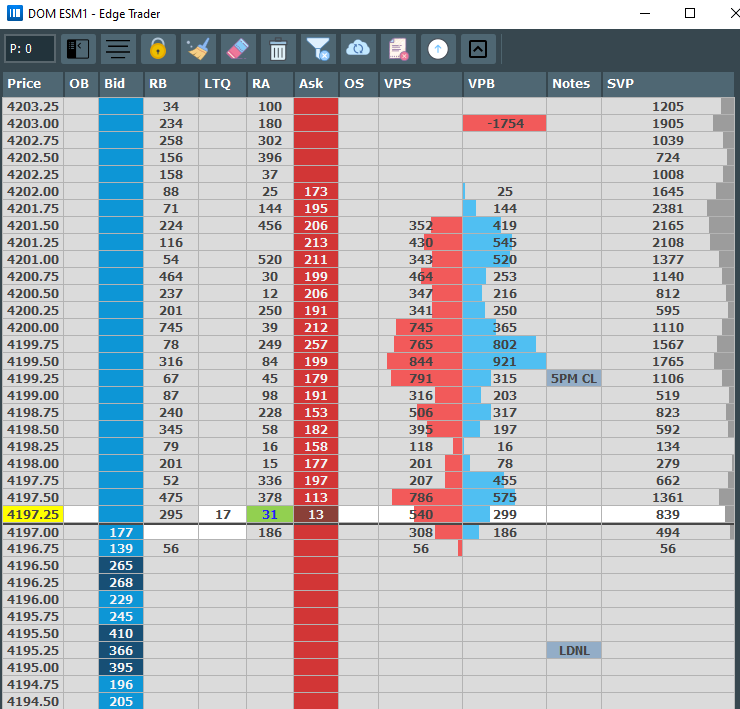The image size is (740, 709).
Task: Click the Ask column header
Action: (316, 84)
